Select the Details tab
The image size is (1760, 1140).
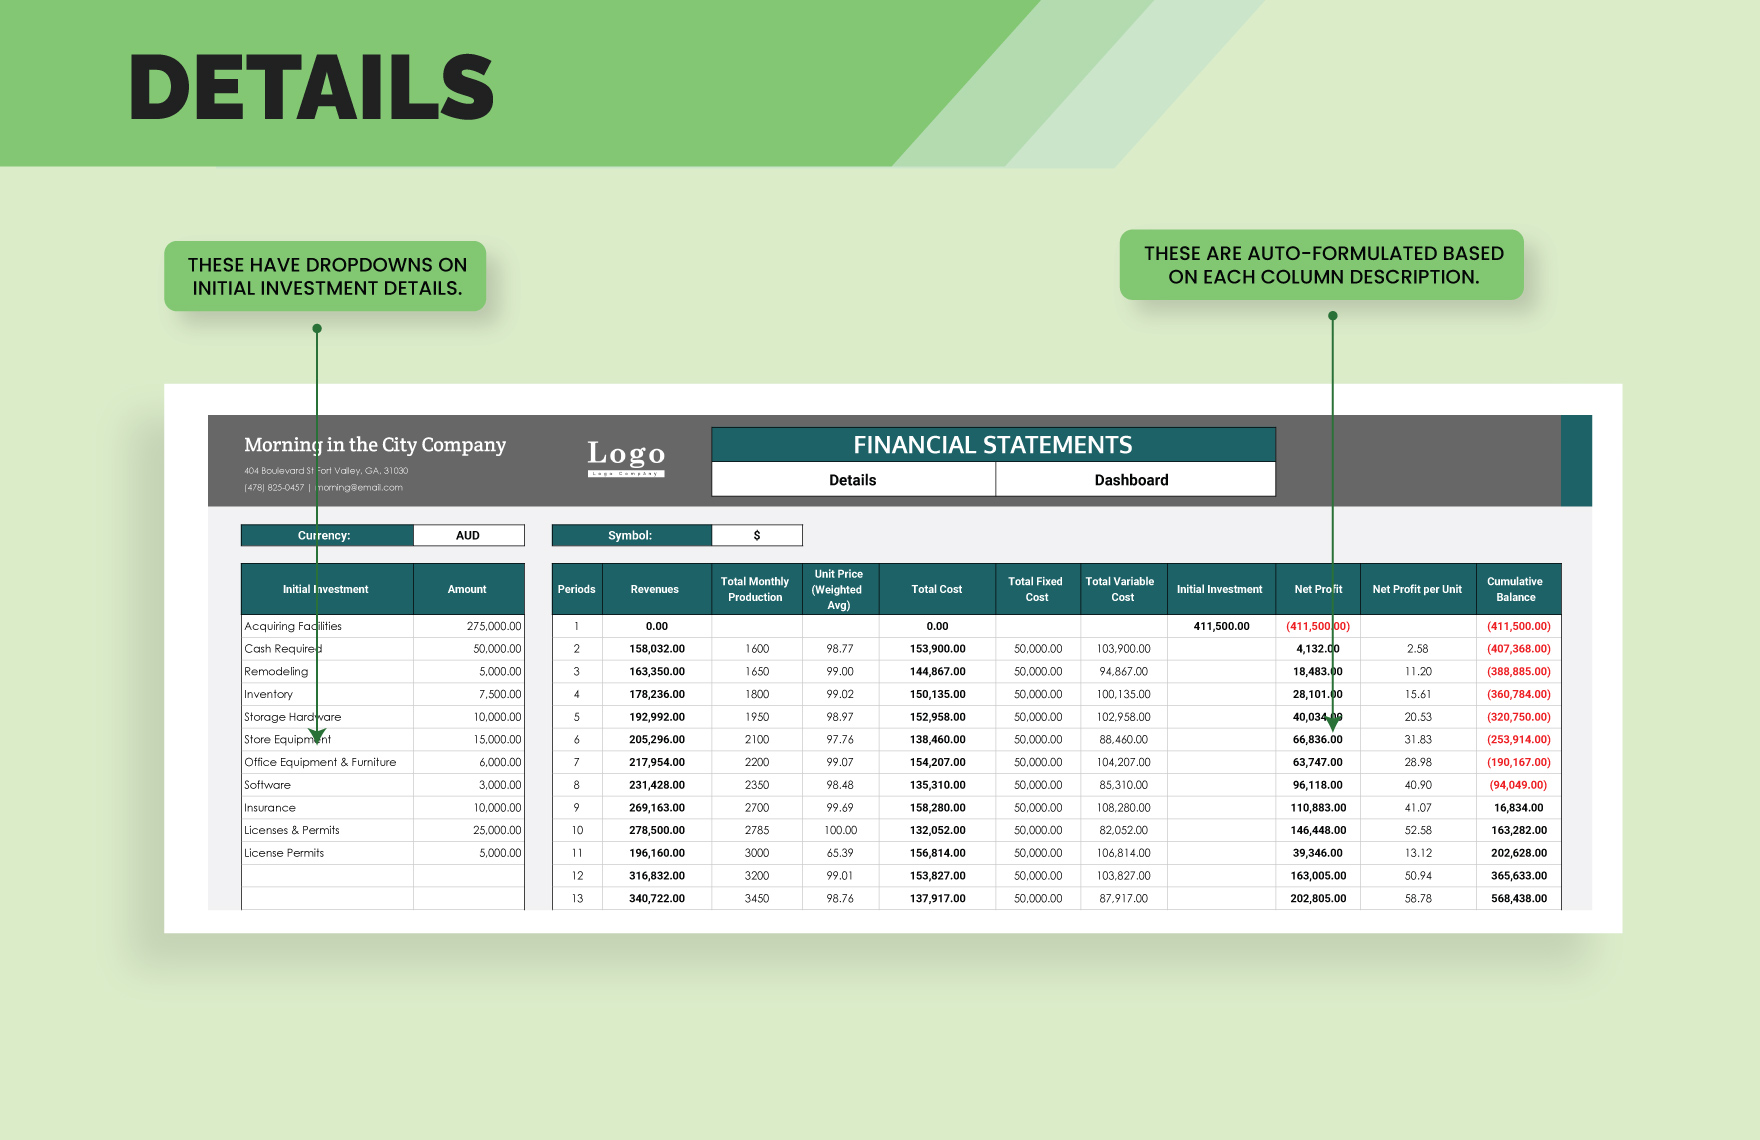click(853, 479)
